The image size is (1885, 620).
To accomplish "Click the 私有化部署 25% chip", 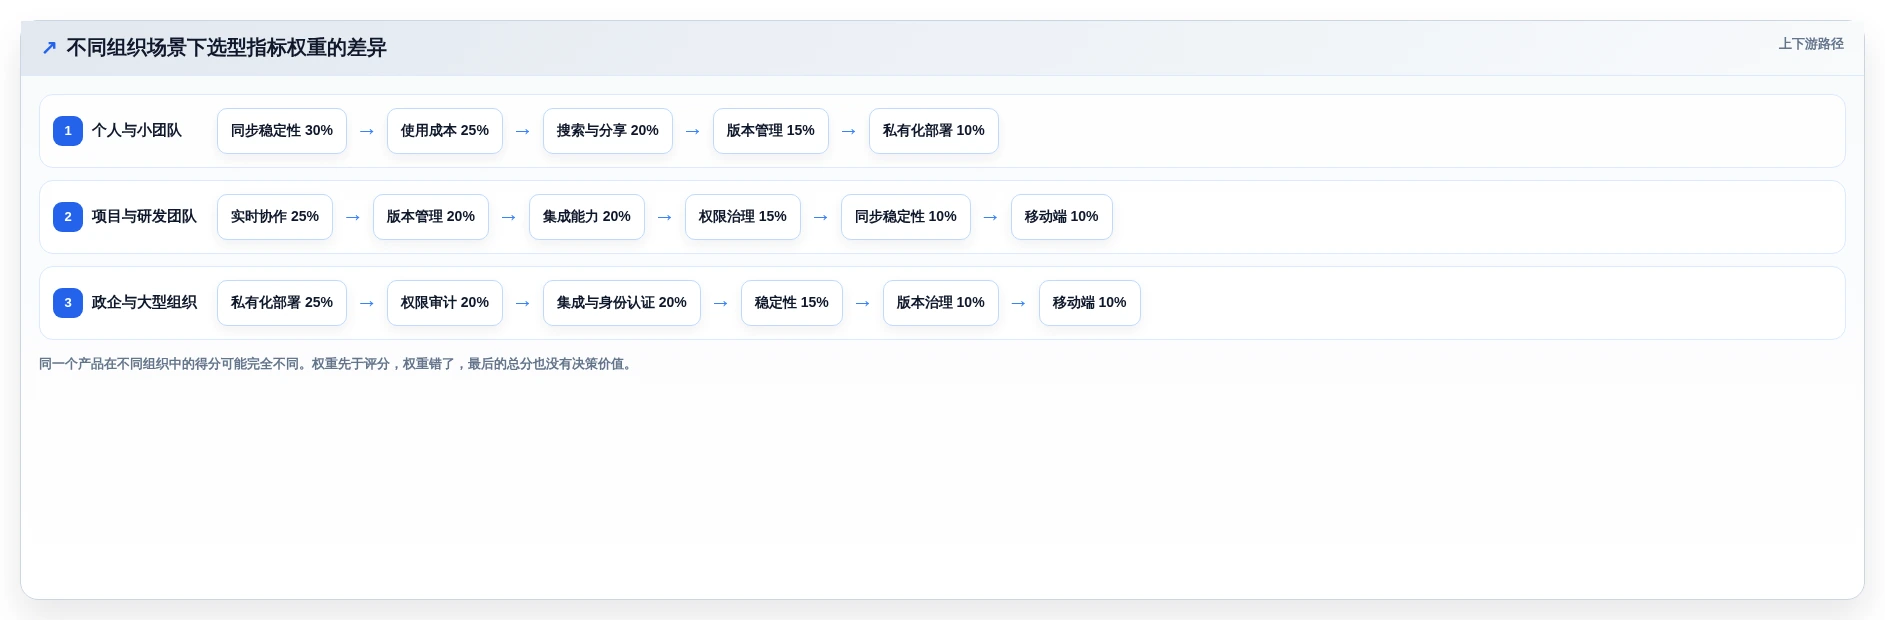I will click(282, 303).
